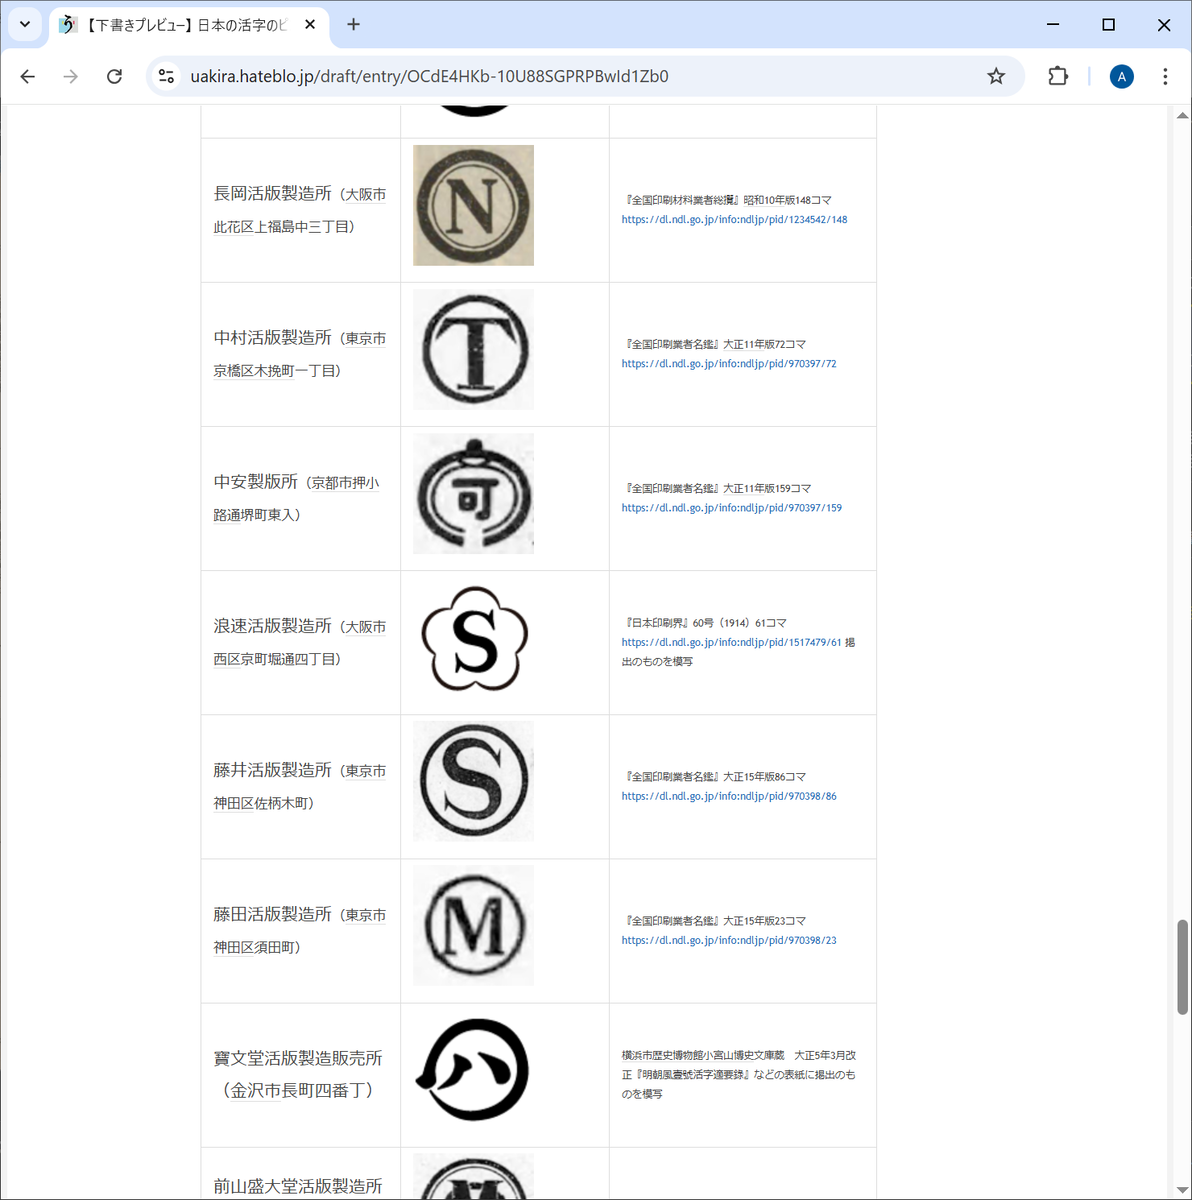Screen dimensions: 1192x1200
Task: Click source text 『全国印刷業者名鑑』大正15年版23コマ
Action: (x=714, y=920)
